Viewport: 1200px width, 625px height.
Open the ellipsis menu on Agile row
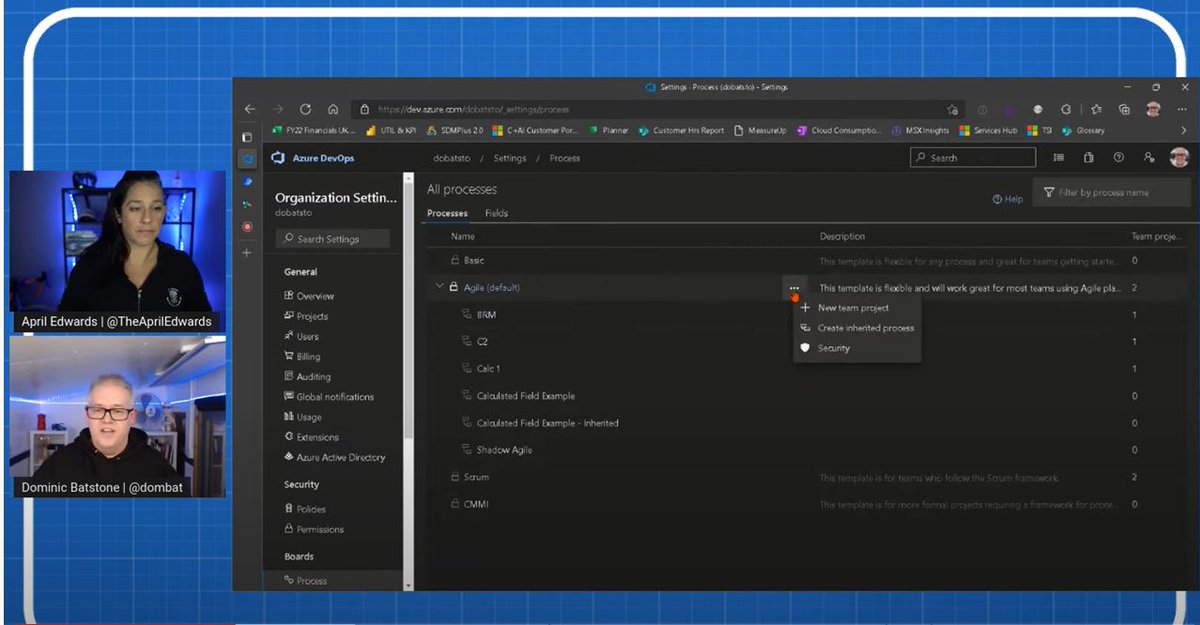click(x=794, y=288)
